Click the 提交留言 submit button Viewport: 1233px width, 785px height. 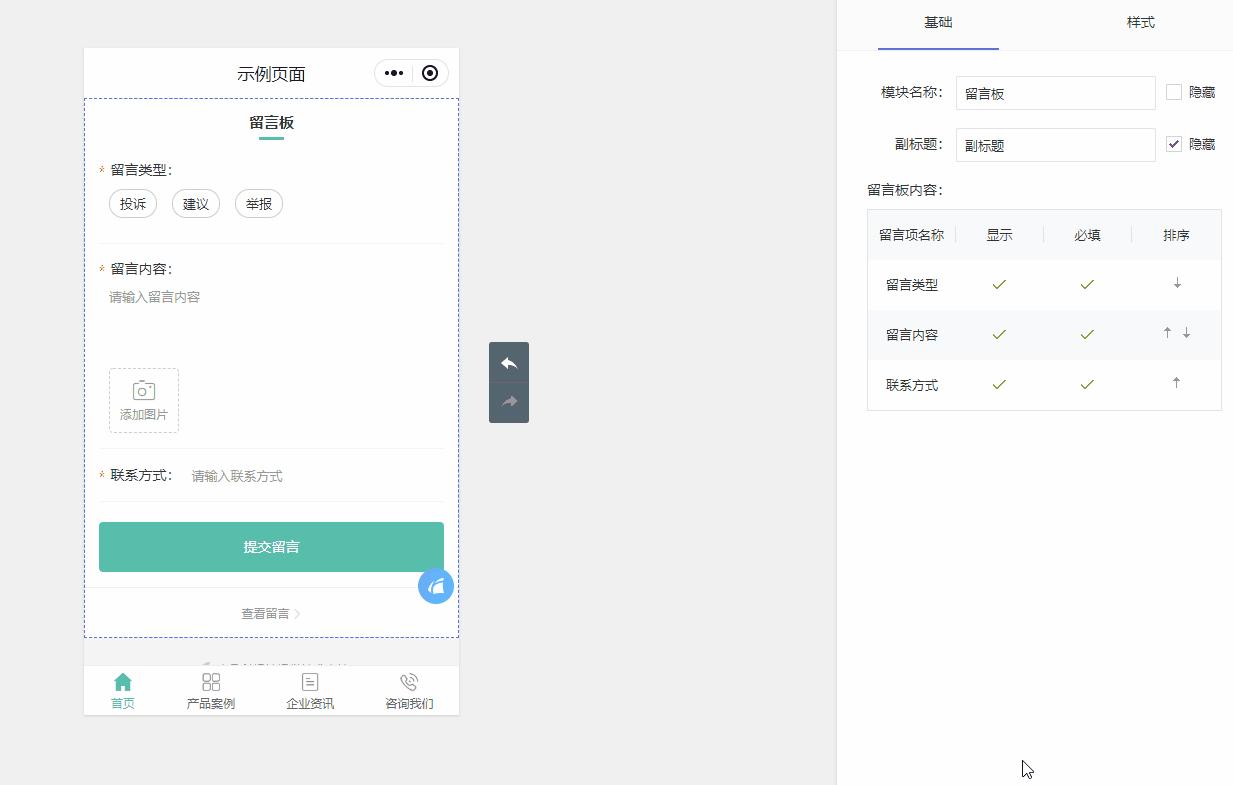271,547
